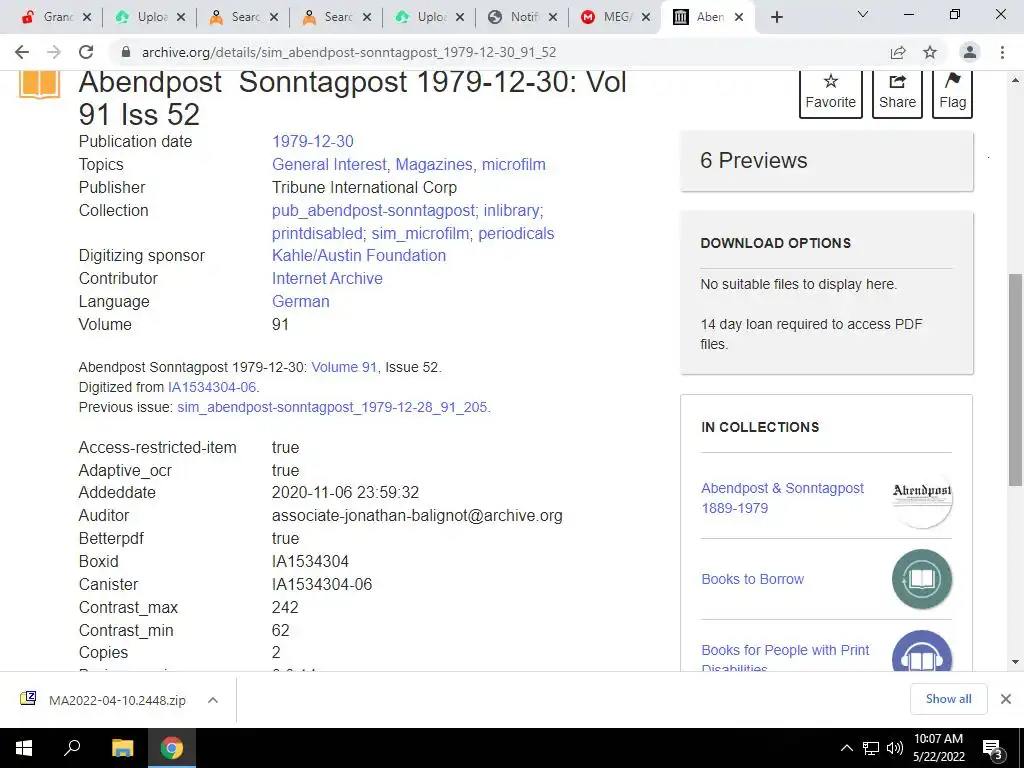Go back to previous page
Screen dimensions: 1024x768
pyautogui.click(x=22, y=52)
